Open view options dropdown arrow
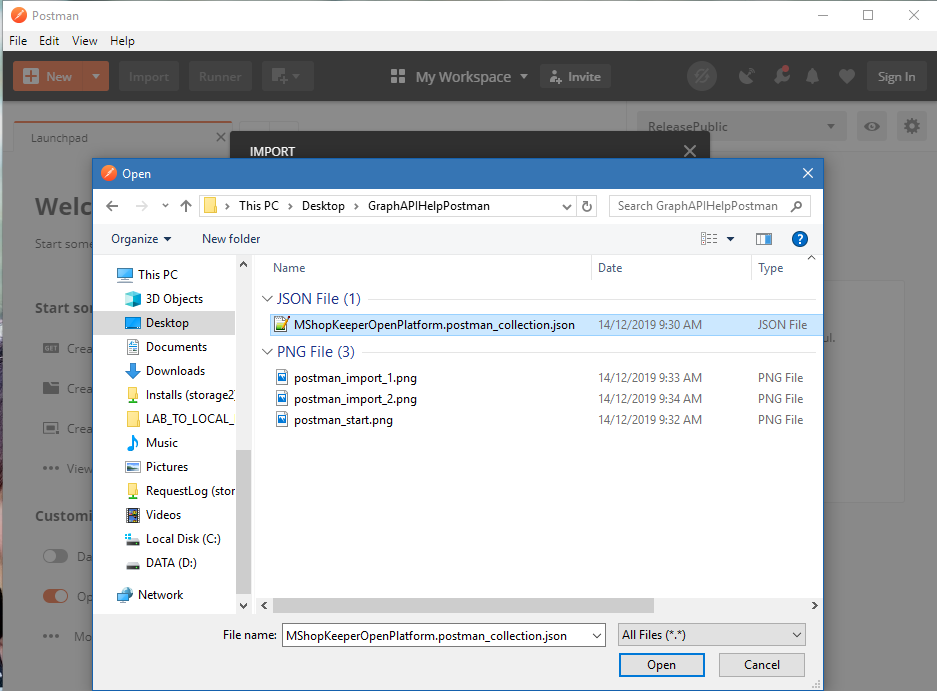 tap(730, 239)
